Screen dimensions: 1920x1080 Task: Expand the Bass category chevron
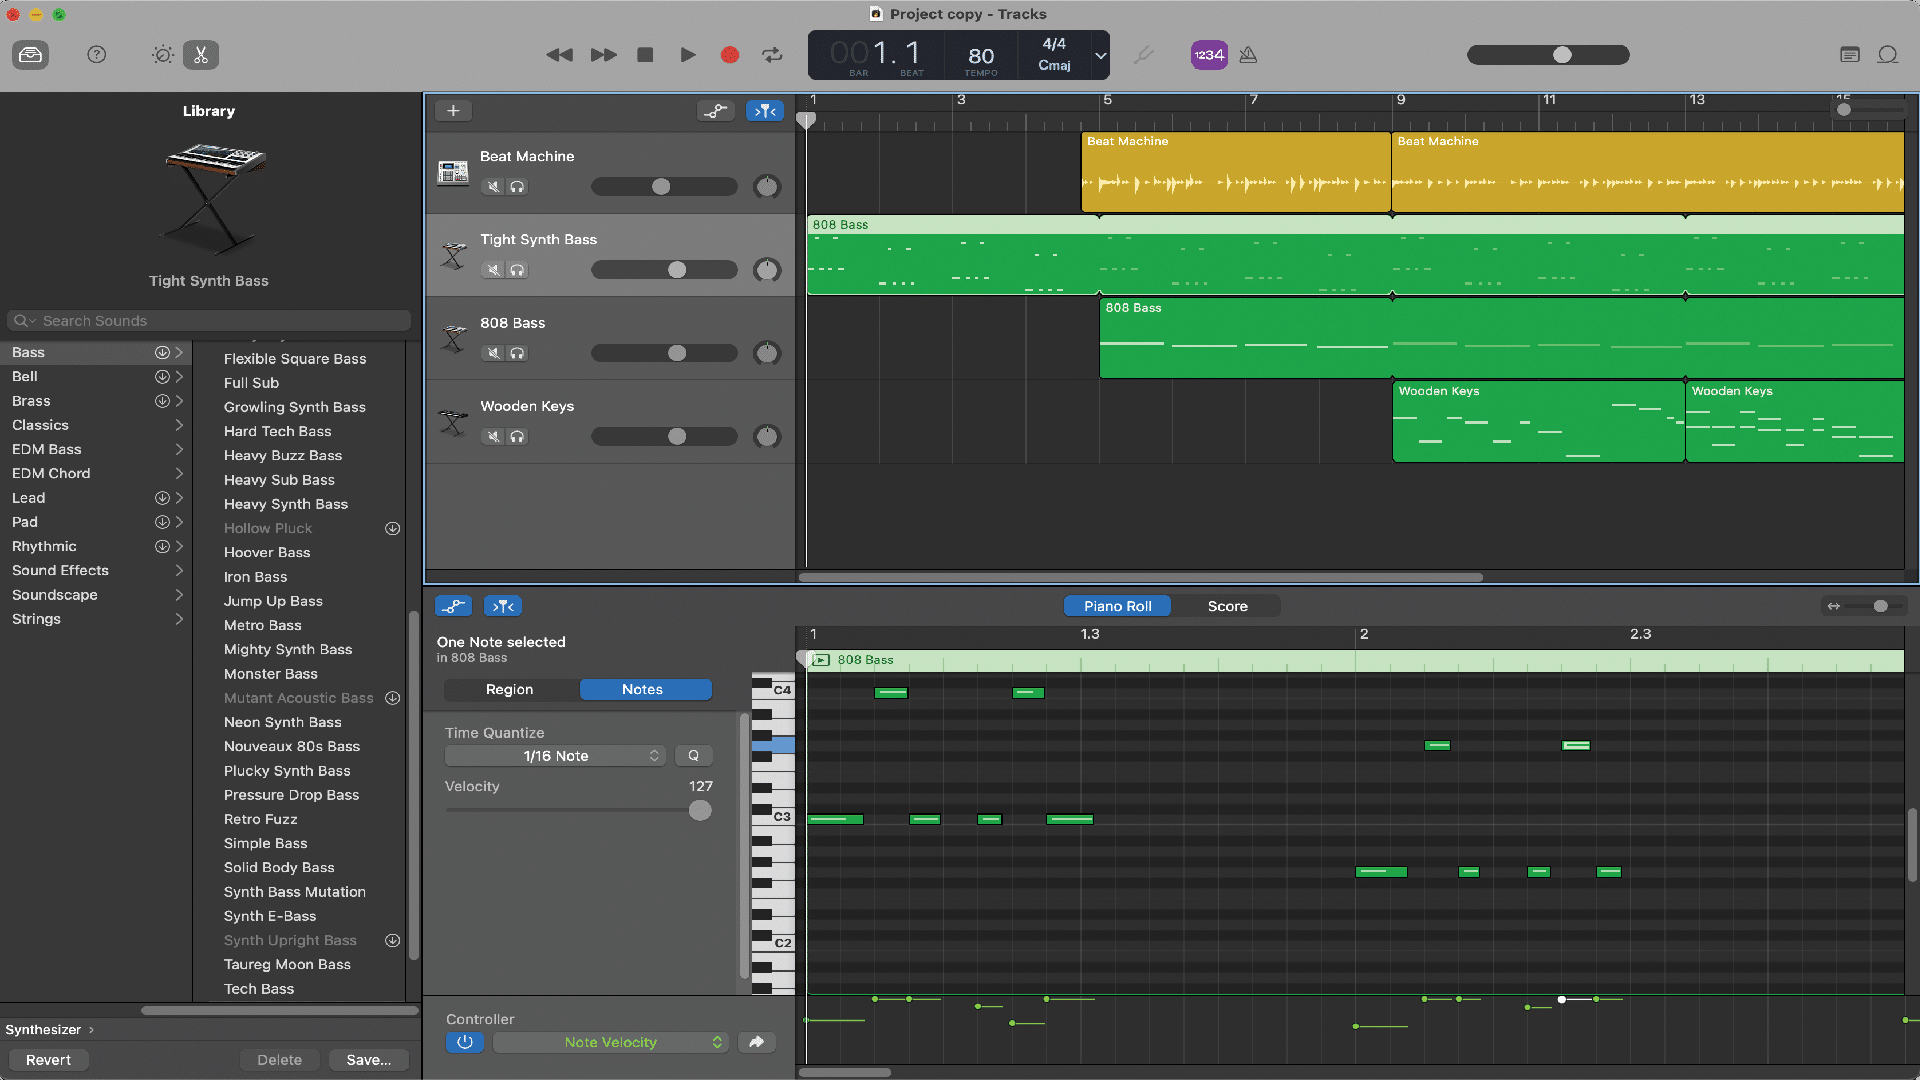[x=179, y=353]
